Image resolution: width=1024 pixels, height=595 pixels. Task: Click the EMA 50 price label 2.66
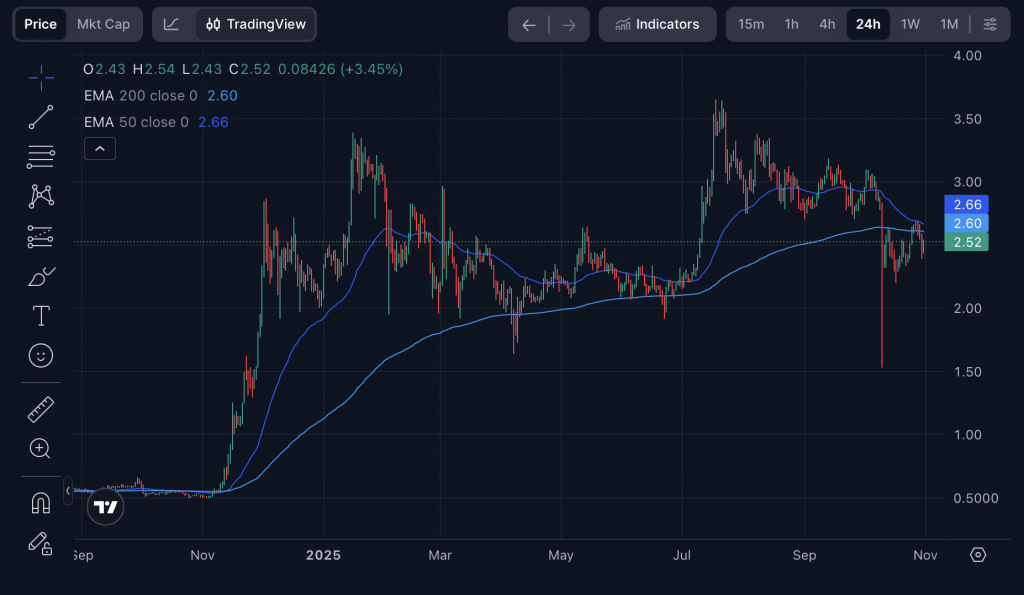pyautogui.click(x=967, y=204)
